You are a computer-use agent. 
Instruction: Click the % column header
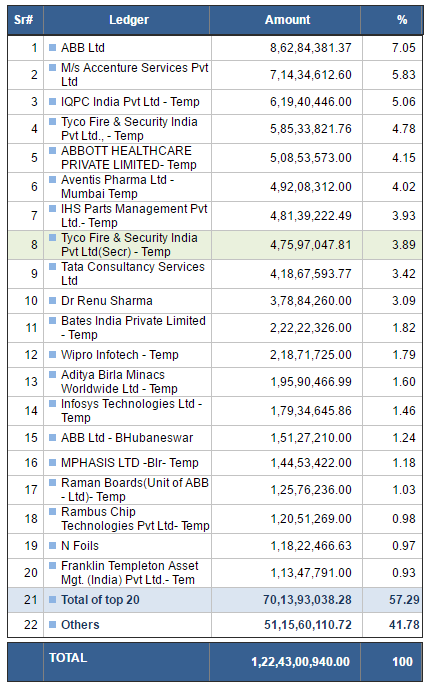pos(402,20)
